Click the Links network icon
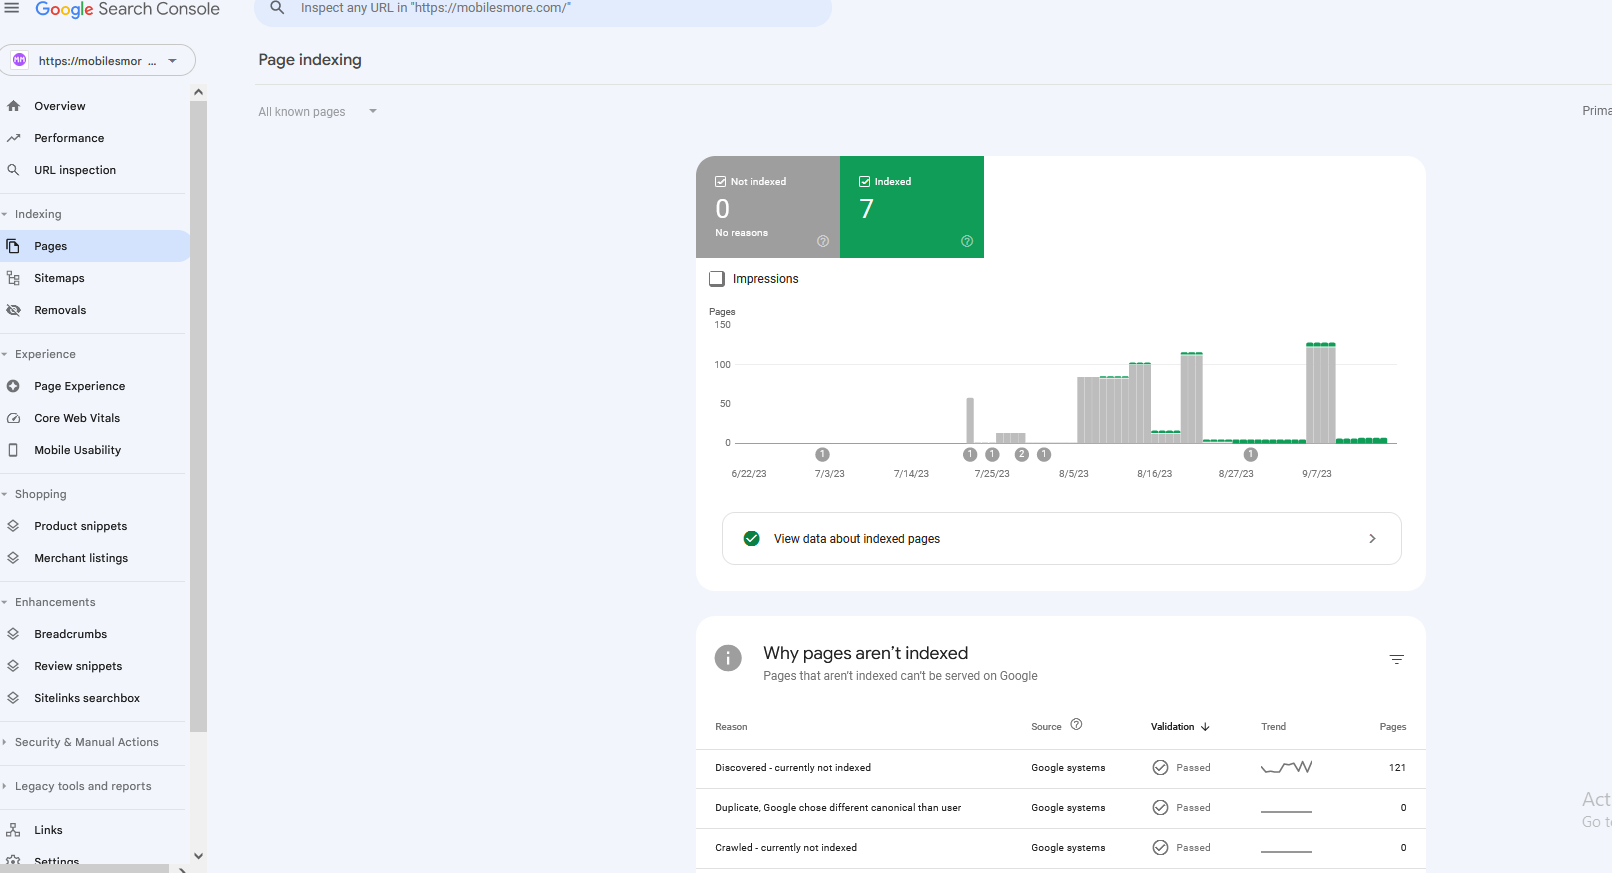 13,830
